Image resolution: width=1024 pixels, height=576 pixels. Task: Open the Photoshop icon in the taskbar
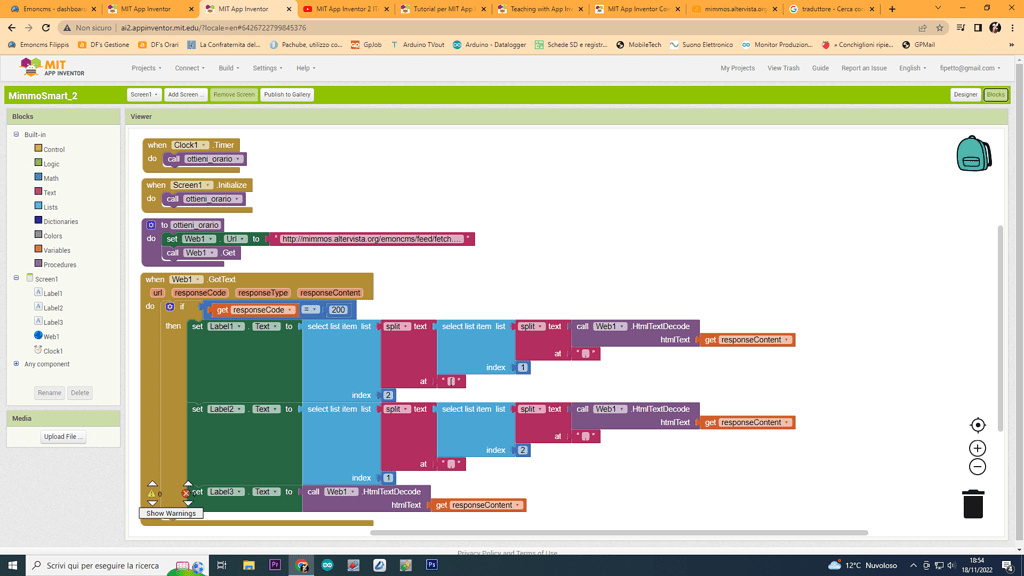(431, 565)
